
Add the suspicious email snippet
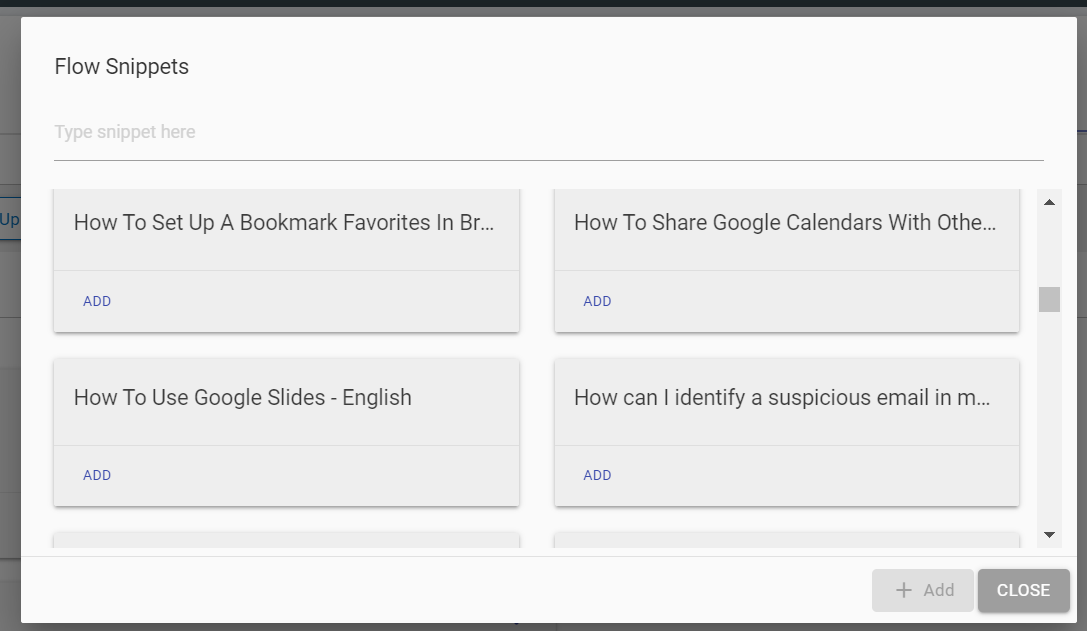(x=597, y=475)
